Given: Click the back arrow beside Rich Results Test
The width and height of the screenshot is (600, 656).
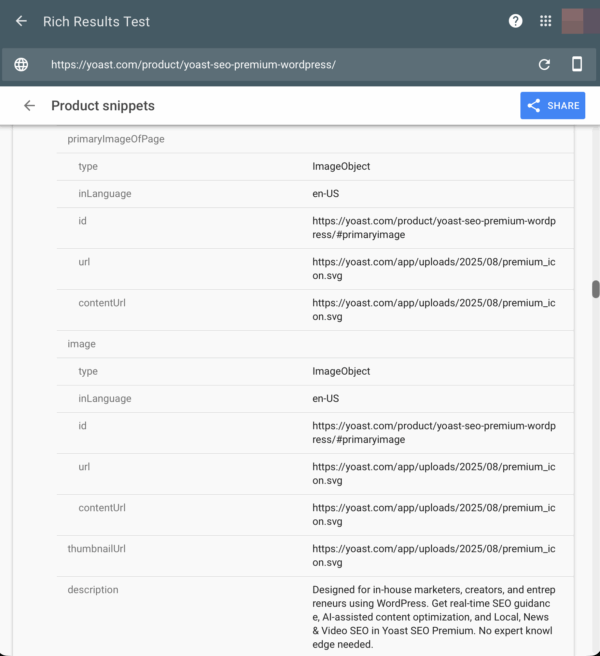Looking at the screenshot, I should pyautogui.click(x=21, y=21).
